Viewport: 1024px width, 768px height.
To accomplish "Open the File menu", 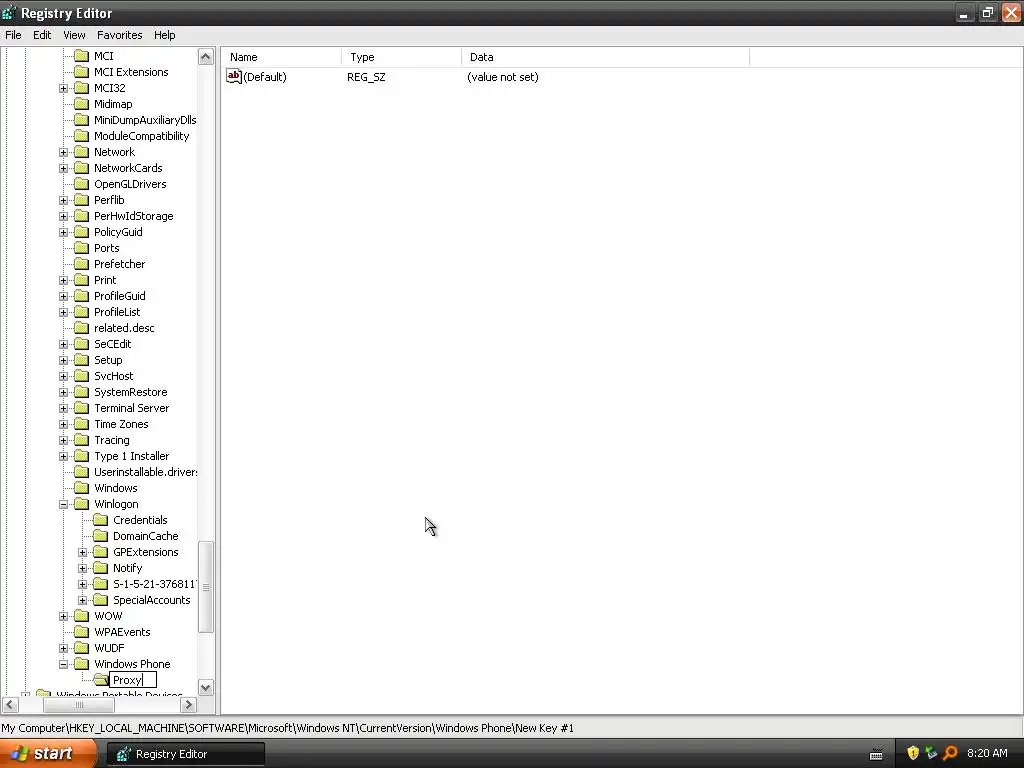I will (13, 35).
